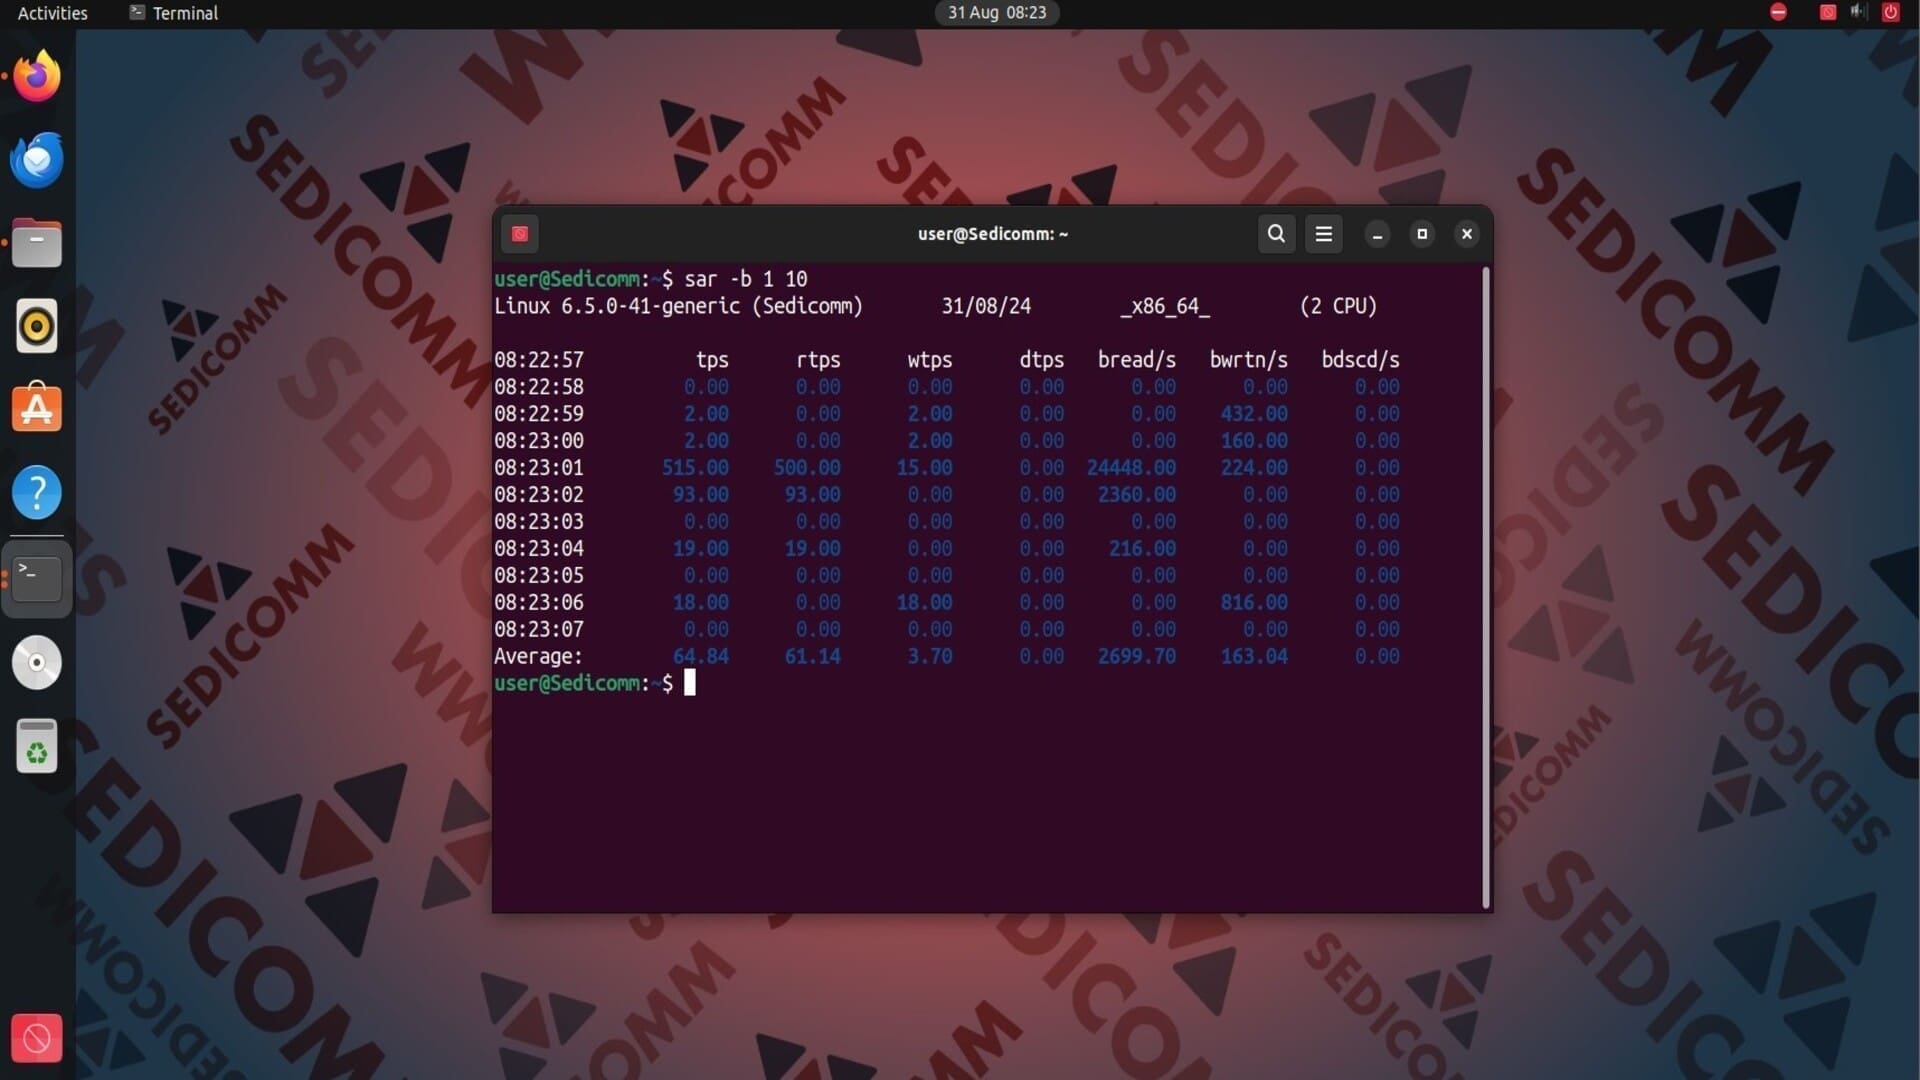Open the clock showing 31 Aug 08:23
This screenshot has width=1920, height=1080.
tap(996, 13)
